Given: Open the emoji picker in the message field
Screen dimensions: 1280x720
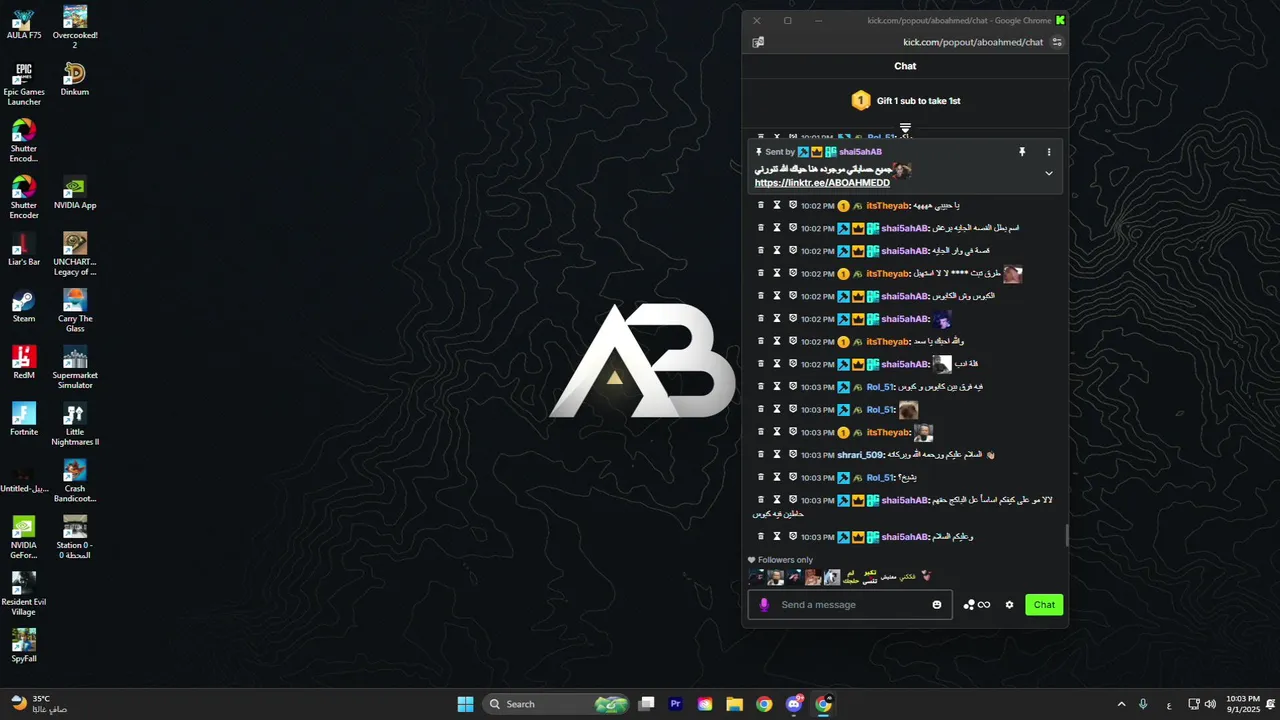Looking at the screenshot, I should tap(937, 605).
